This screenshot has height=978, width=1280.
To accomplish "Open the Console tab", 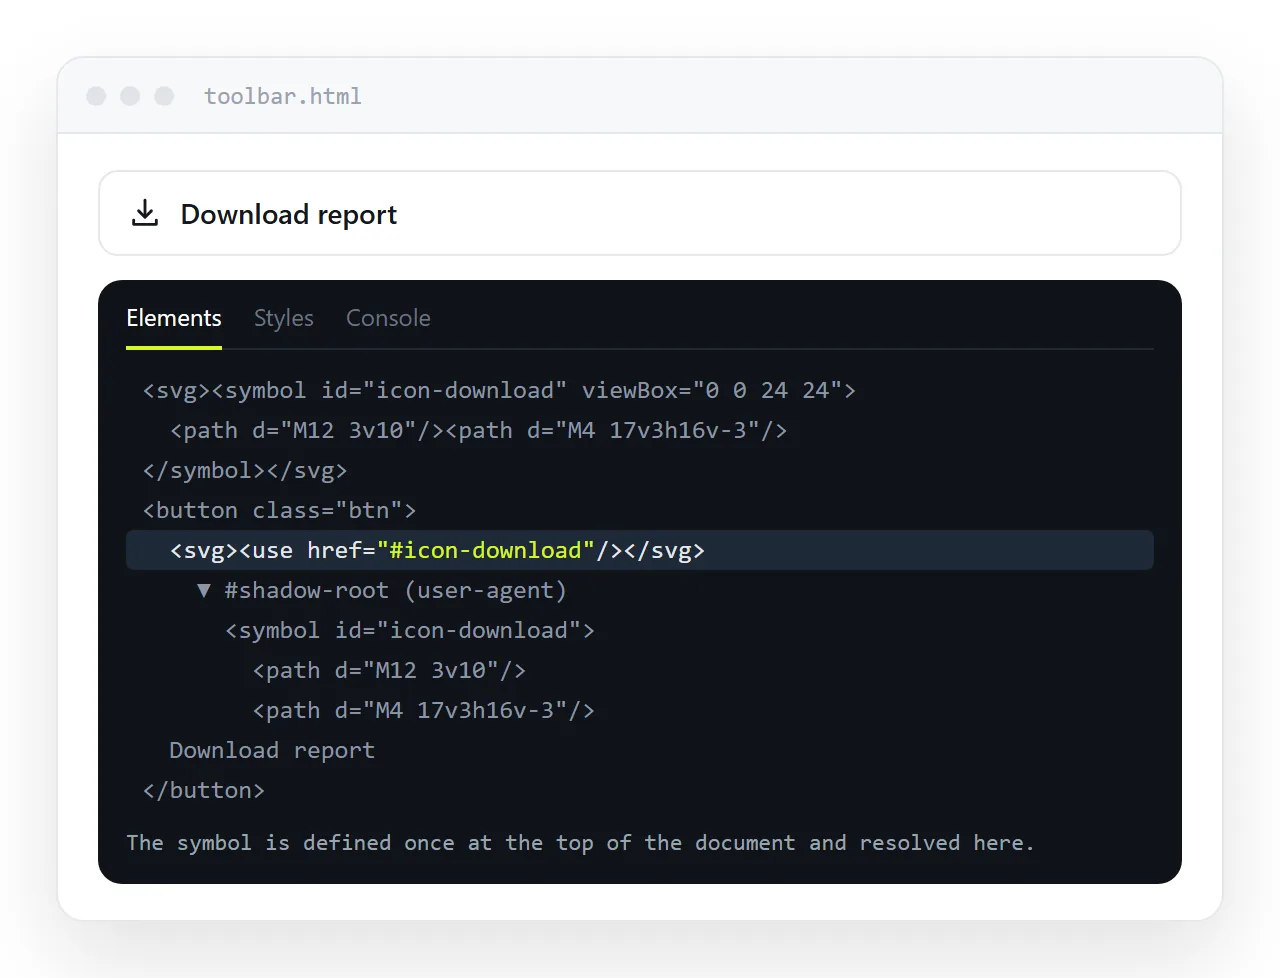I will pyautogui.click(x=388, y=318).
